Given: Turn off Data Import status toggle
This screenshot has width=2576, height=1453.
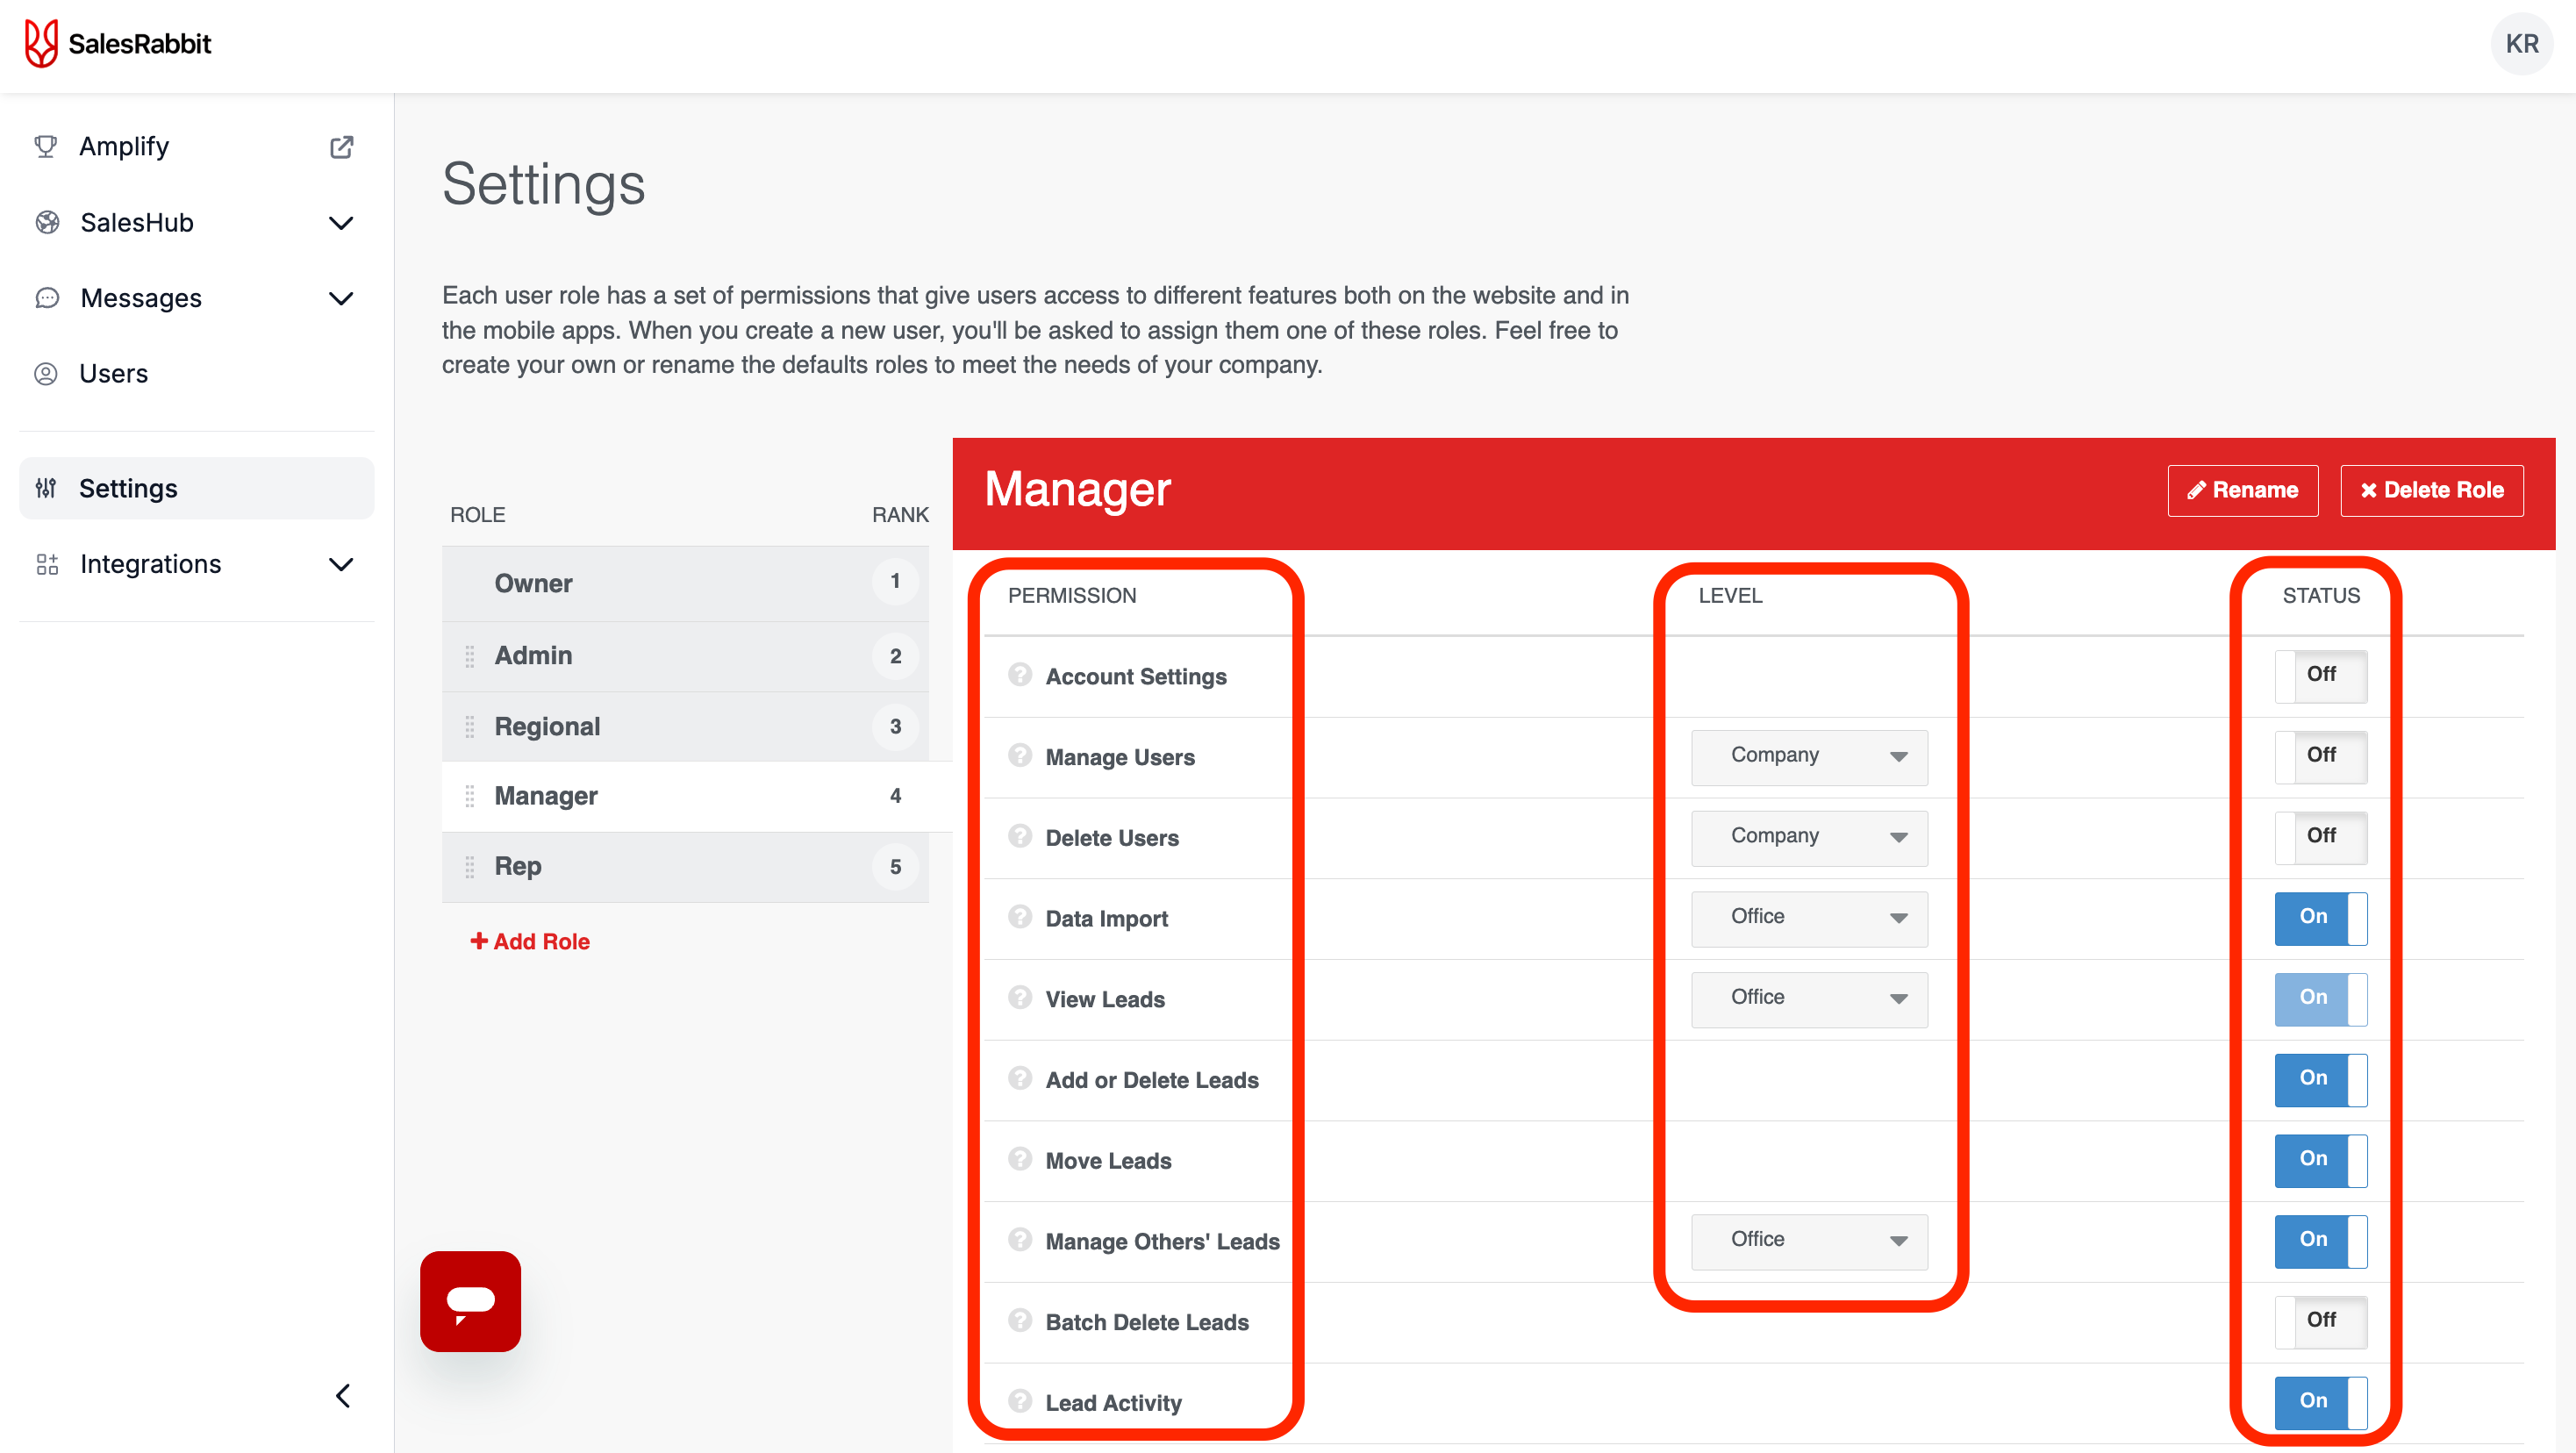Looking at the screenshot, I should 2320,918.
